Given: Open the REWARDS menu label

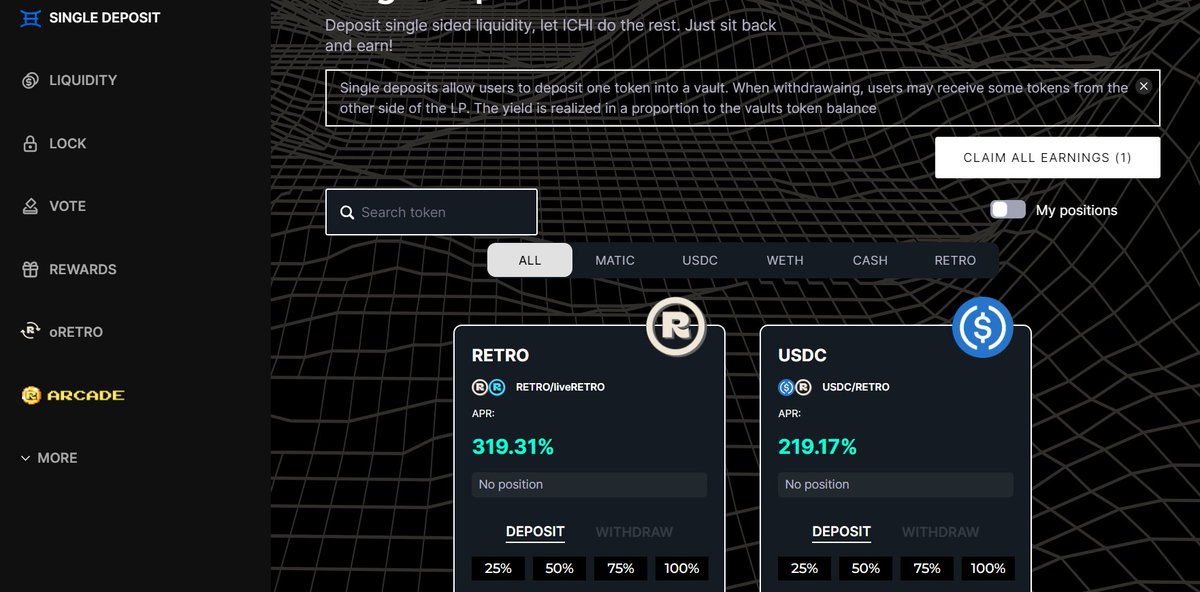Looking at the screenshot, I should [83, 269].
